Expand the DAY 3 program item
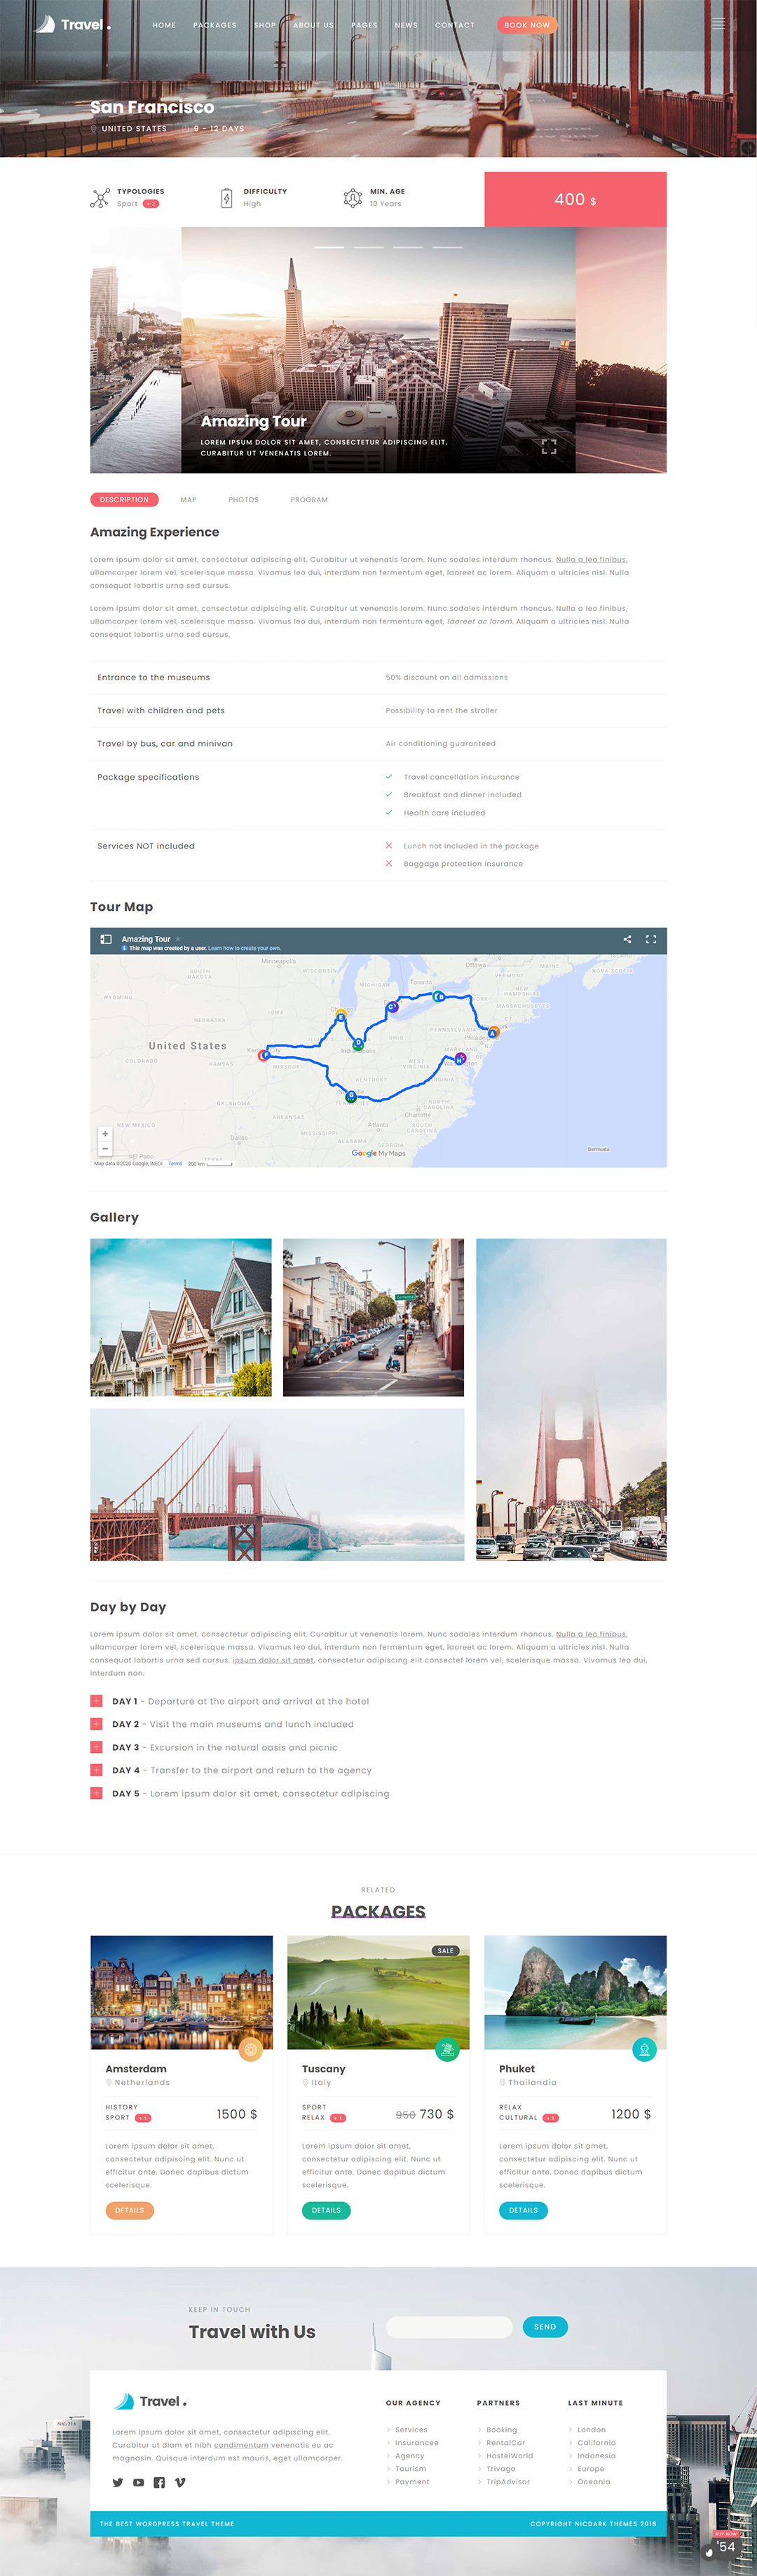 tap(96, 1747)
